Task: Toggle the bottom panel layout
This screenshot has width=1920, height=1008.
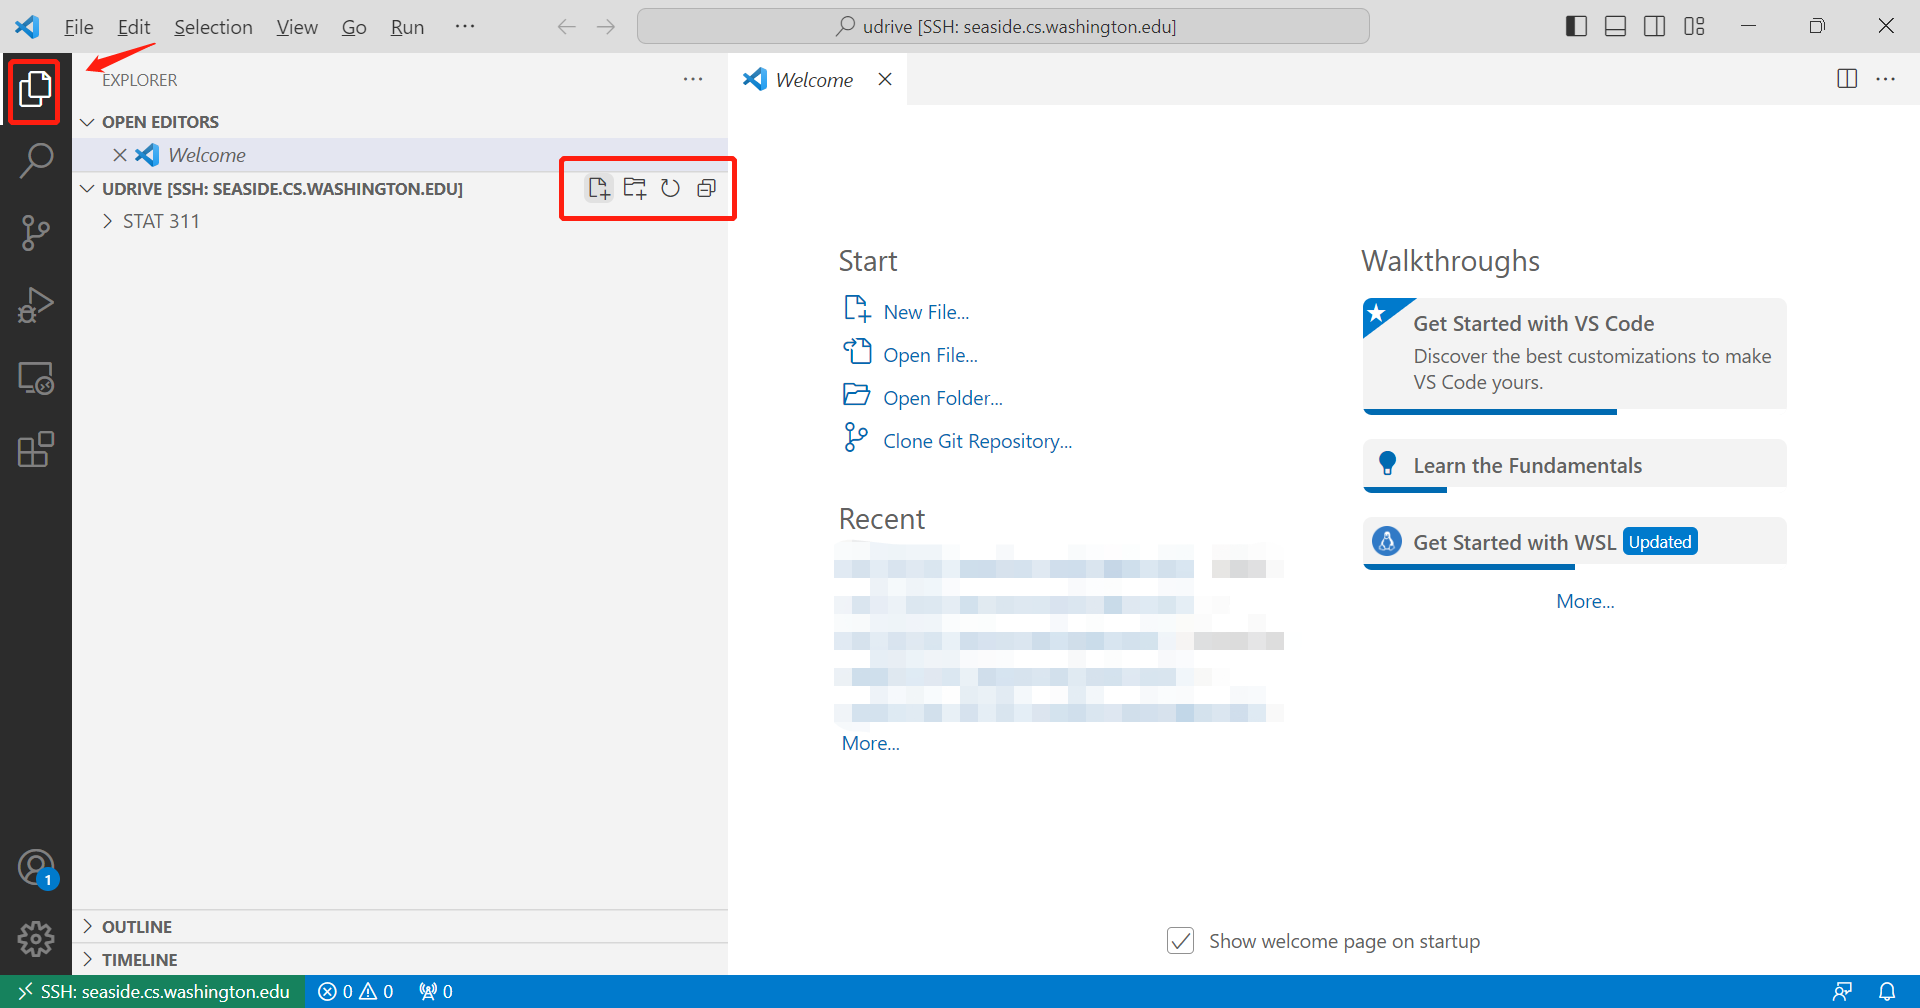Action: (1615, 26)
